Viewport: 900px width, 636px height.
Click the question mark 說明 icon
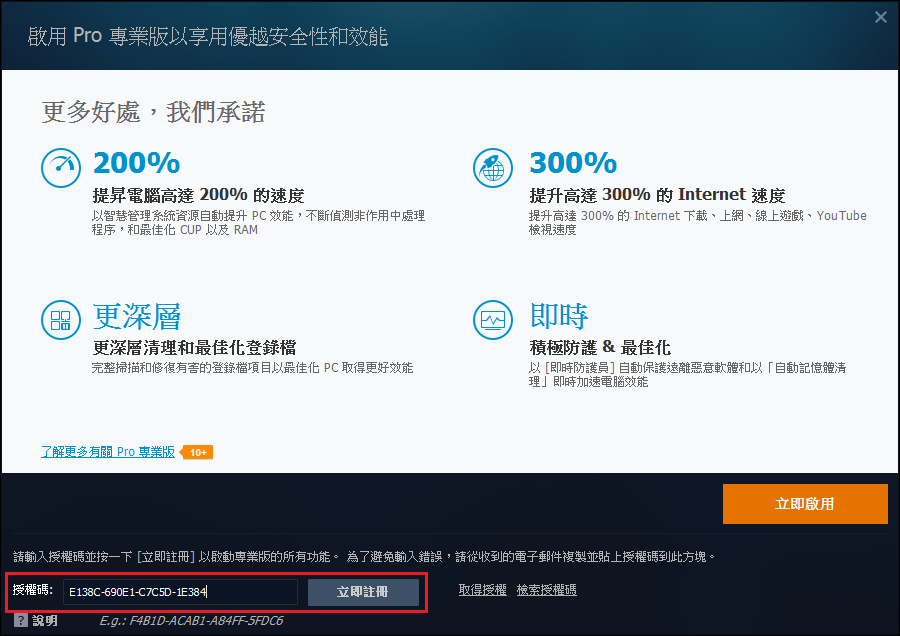click(x=21, y=621)
